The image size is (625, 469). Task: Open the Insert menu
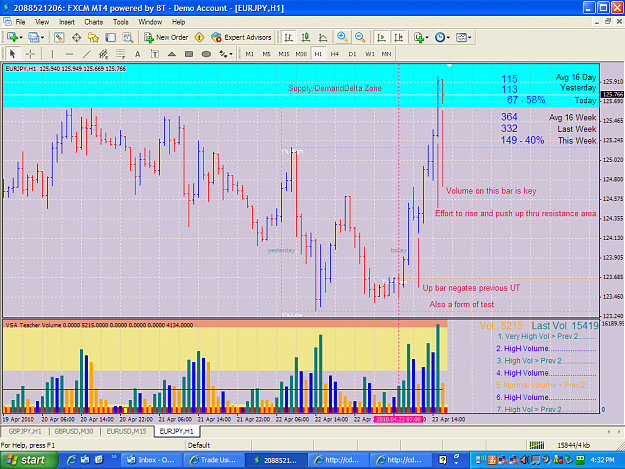pyautogui.click(x=67, y=22)
